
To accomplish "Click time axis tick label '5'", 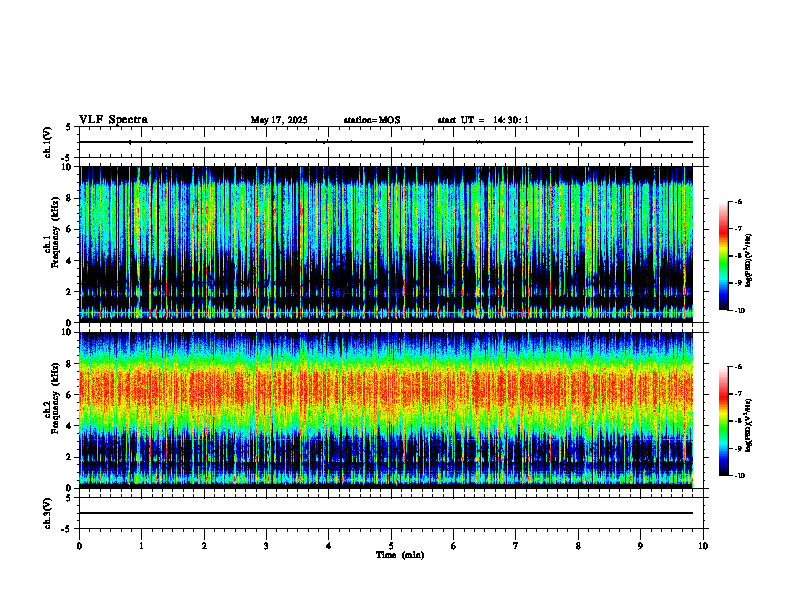I will pos(391,546).
